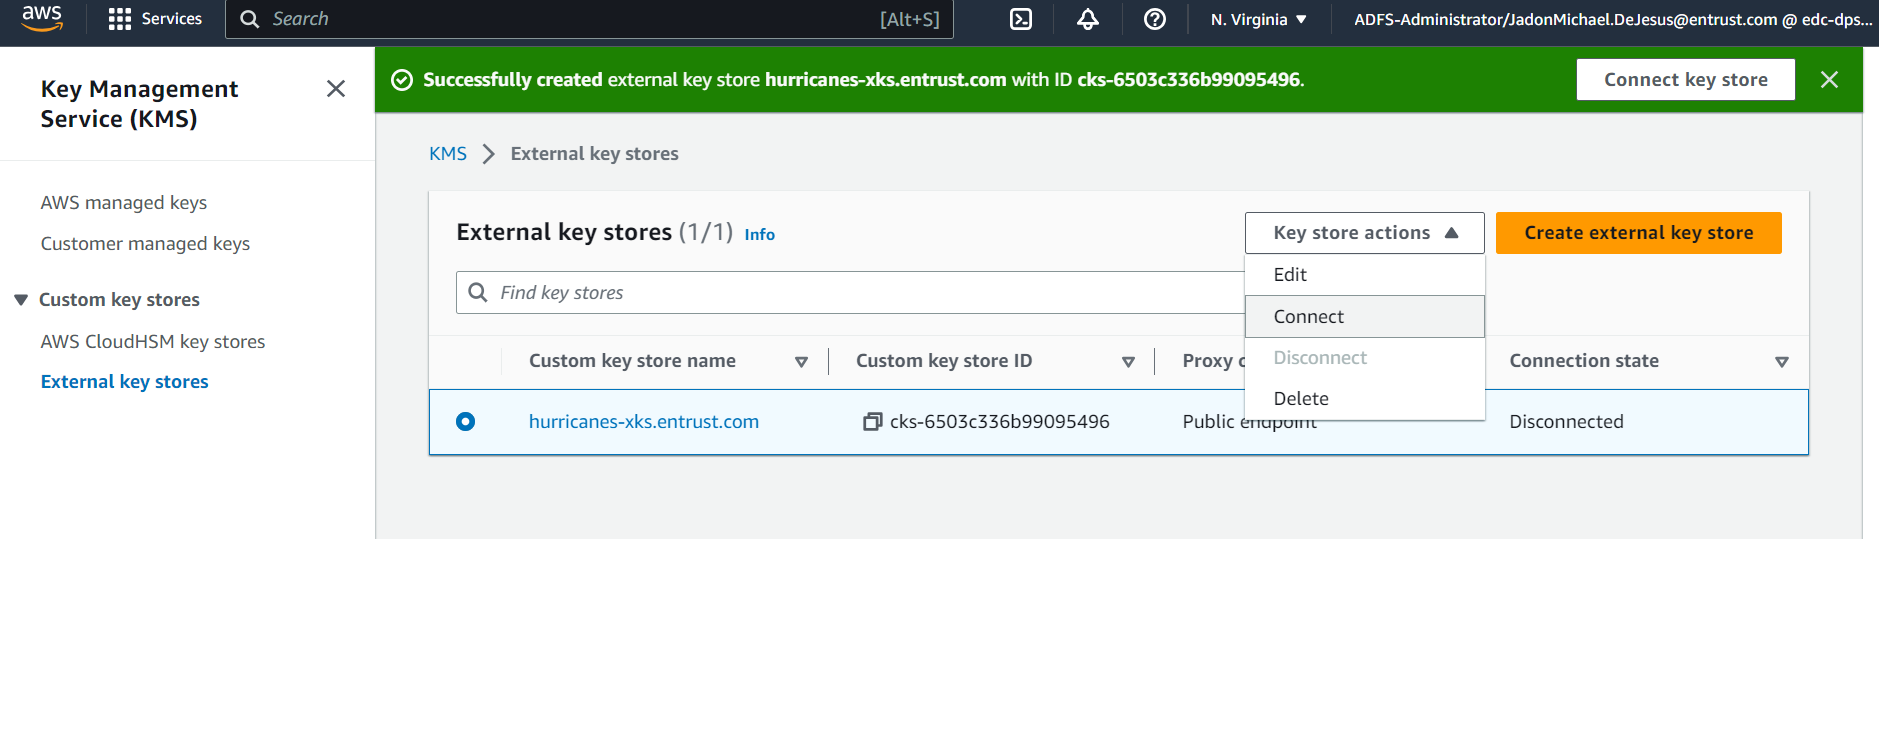Open the help question mark icon
This screenshot has height=736, width=1879.
(1155, 19)
